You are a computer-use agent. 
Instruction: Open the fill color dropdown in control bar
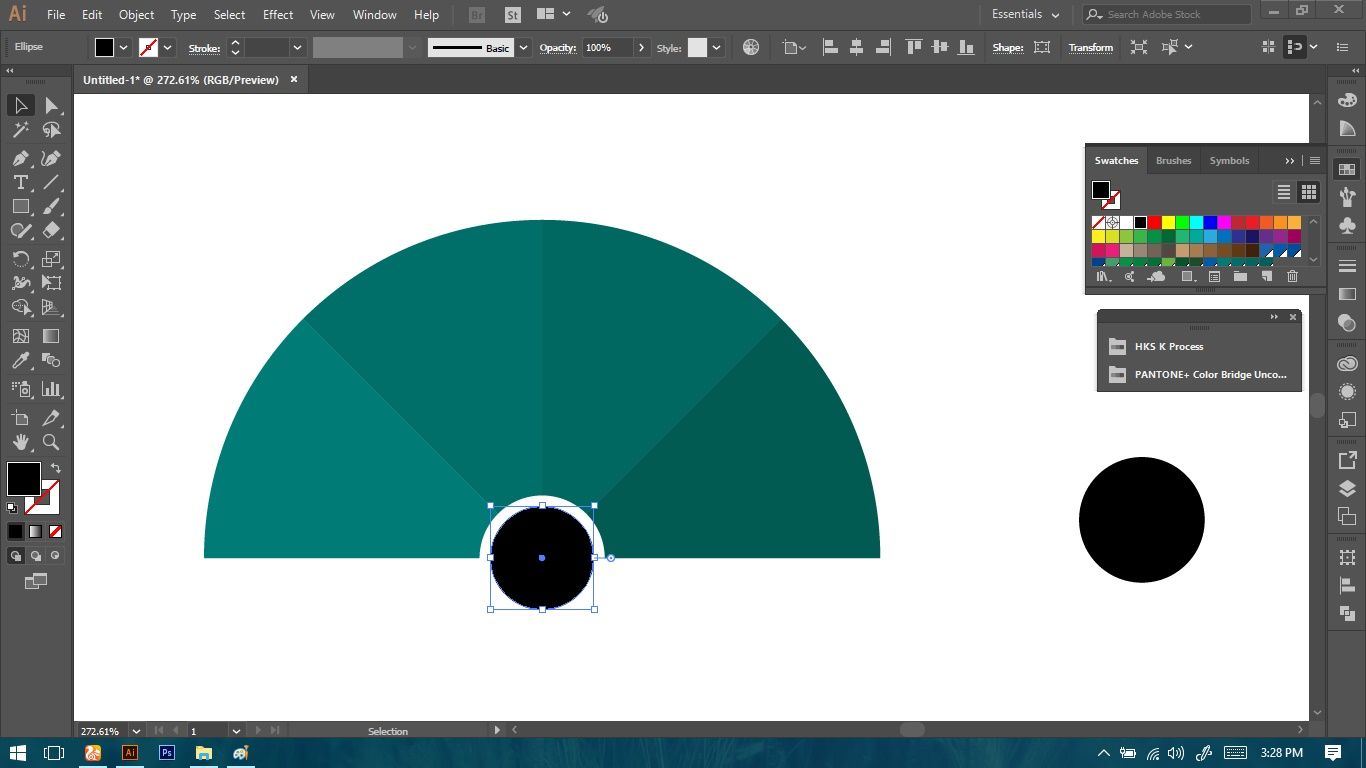click(124, 47)
